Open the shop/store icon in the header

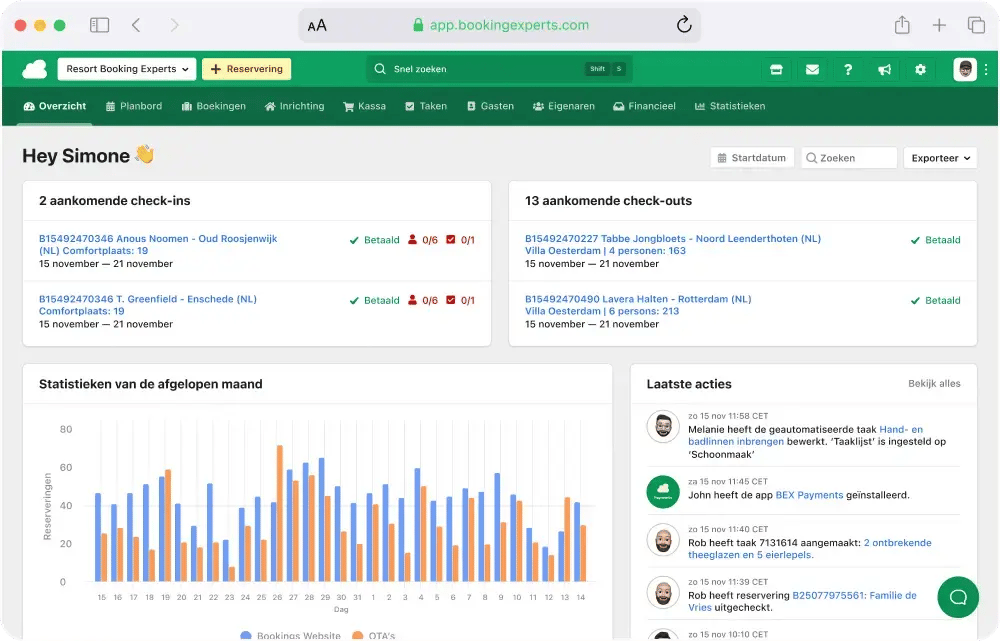(x=776, y=70)
